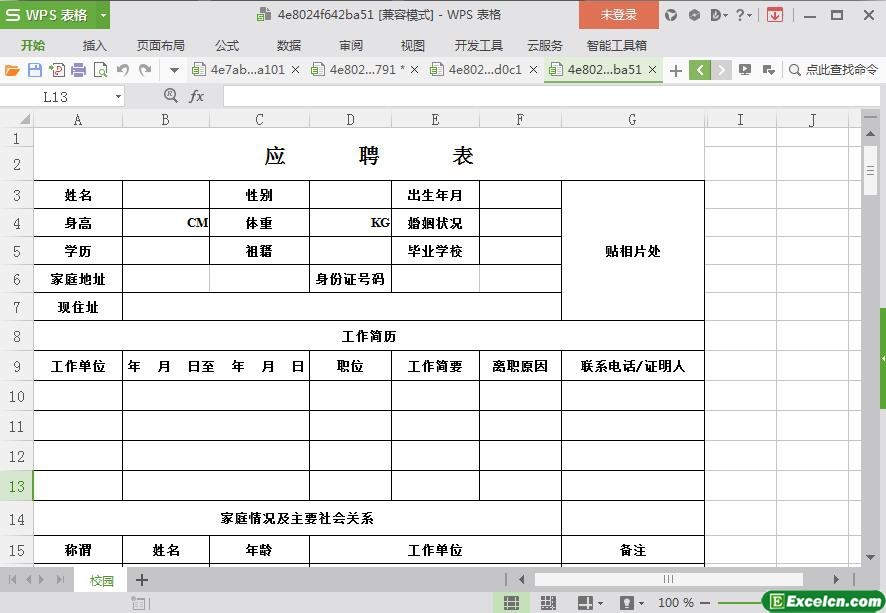Click the 未登录 login button

click(x=618, y=15)
